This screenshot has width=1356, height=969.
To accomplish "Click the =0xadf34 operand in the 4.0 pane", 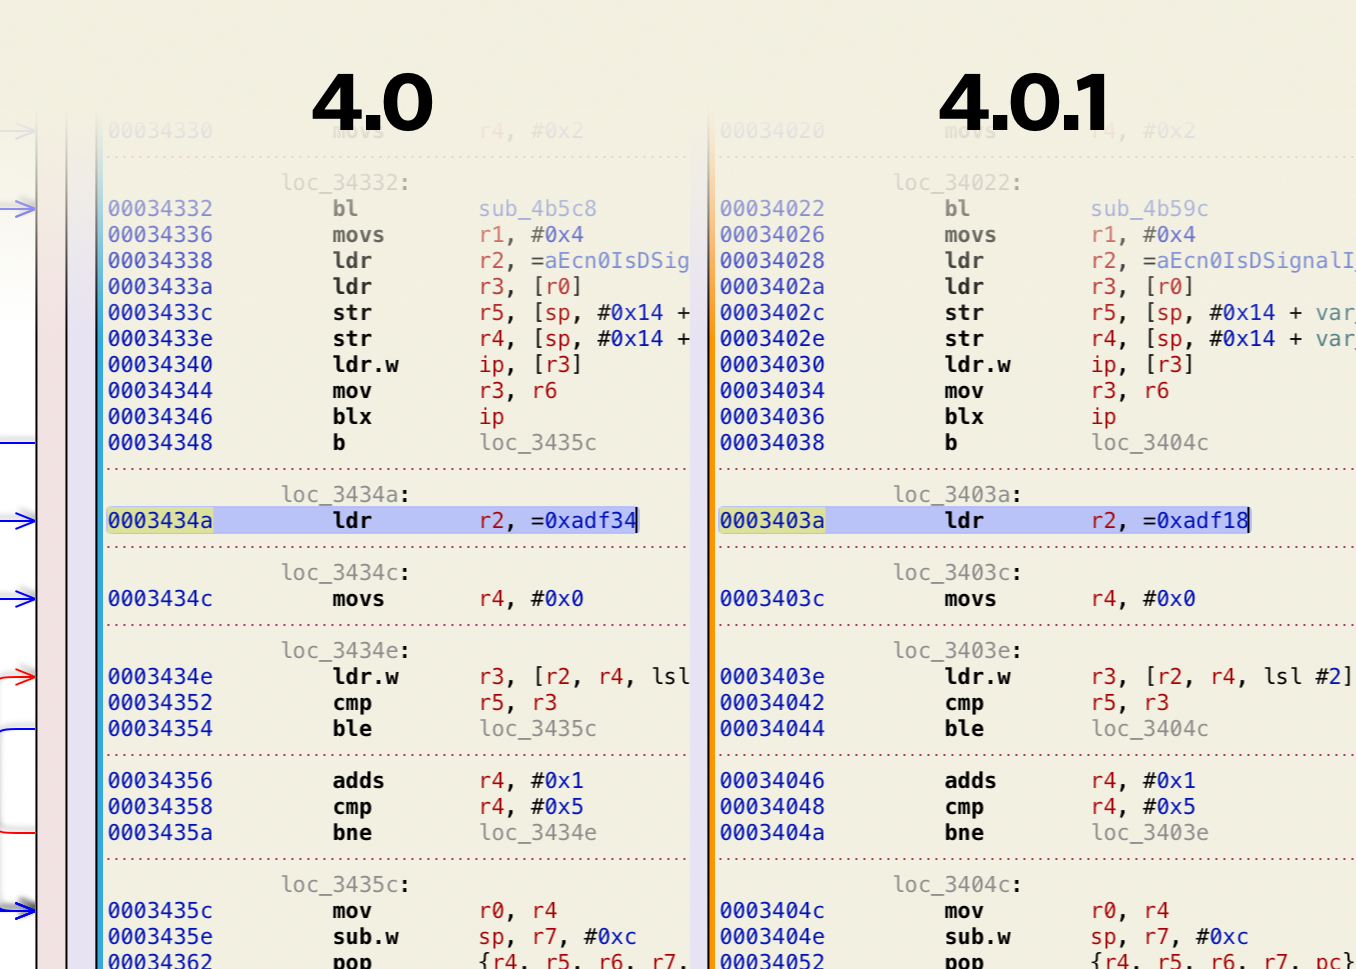I will click(583, 521).
